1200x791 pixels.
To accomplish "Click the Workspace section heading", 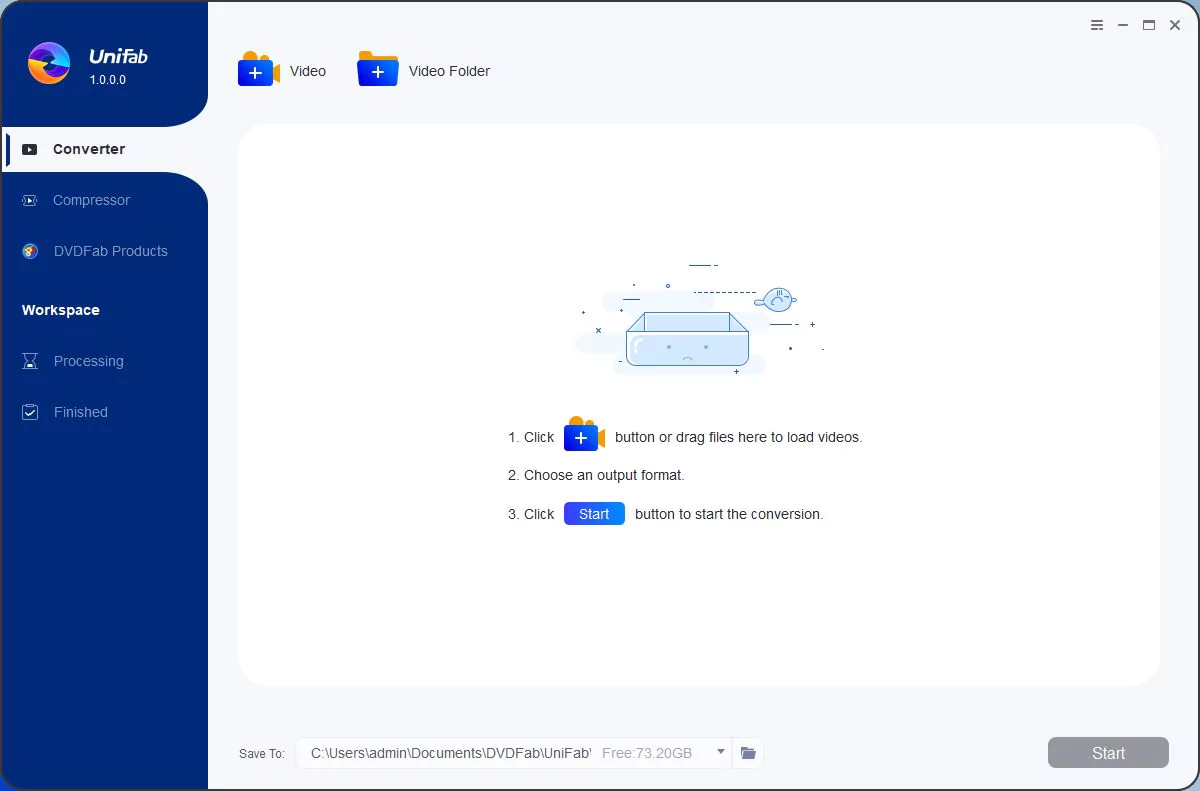I will click(61, 310).
